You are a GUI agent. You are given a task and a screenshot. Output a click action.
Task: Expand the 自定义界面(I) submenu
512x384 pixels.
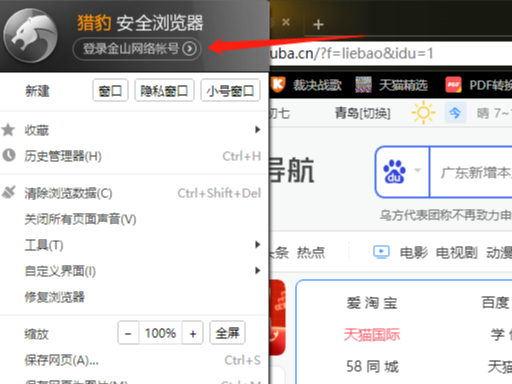point(133,271)
